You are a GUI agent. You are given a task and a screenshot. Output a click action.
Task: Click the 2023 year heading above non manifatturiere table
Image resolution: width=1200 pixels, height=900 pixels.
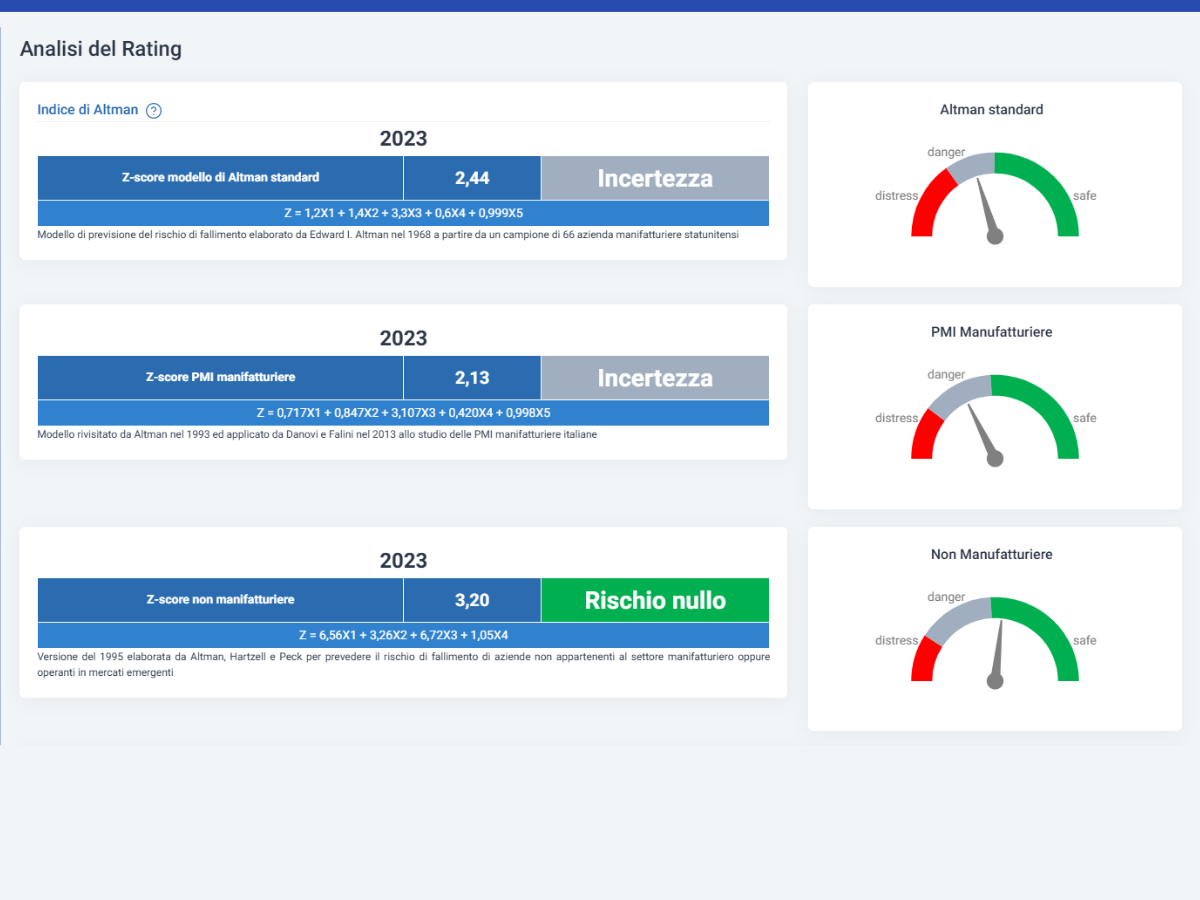coord(403,561)
